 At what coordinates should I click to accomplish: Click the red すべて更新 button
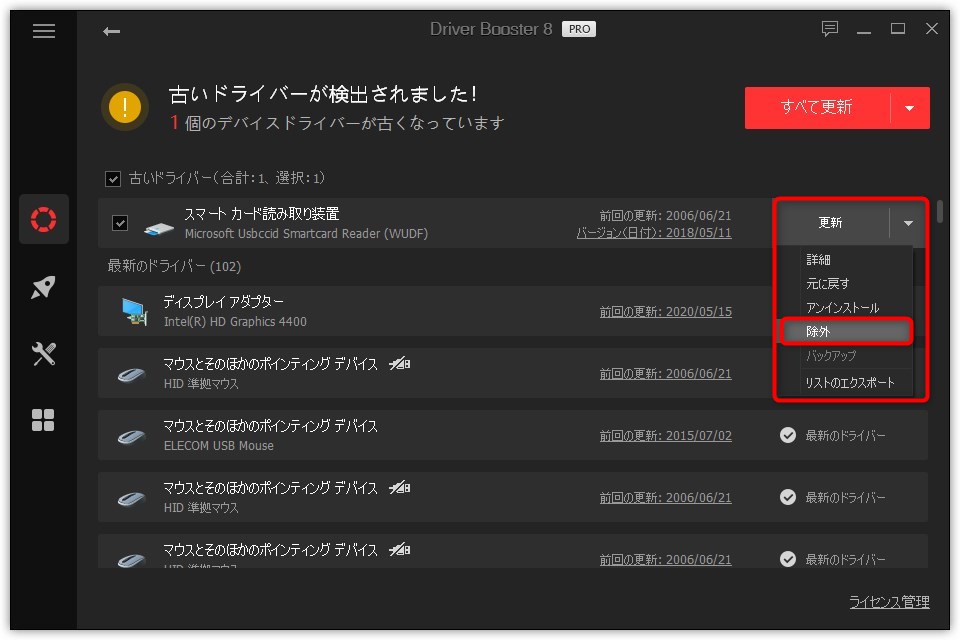click(x=817, y=108)
